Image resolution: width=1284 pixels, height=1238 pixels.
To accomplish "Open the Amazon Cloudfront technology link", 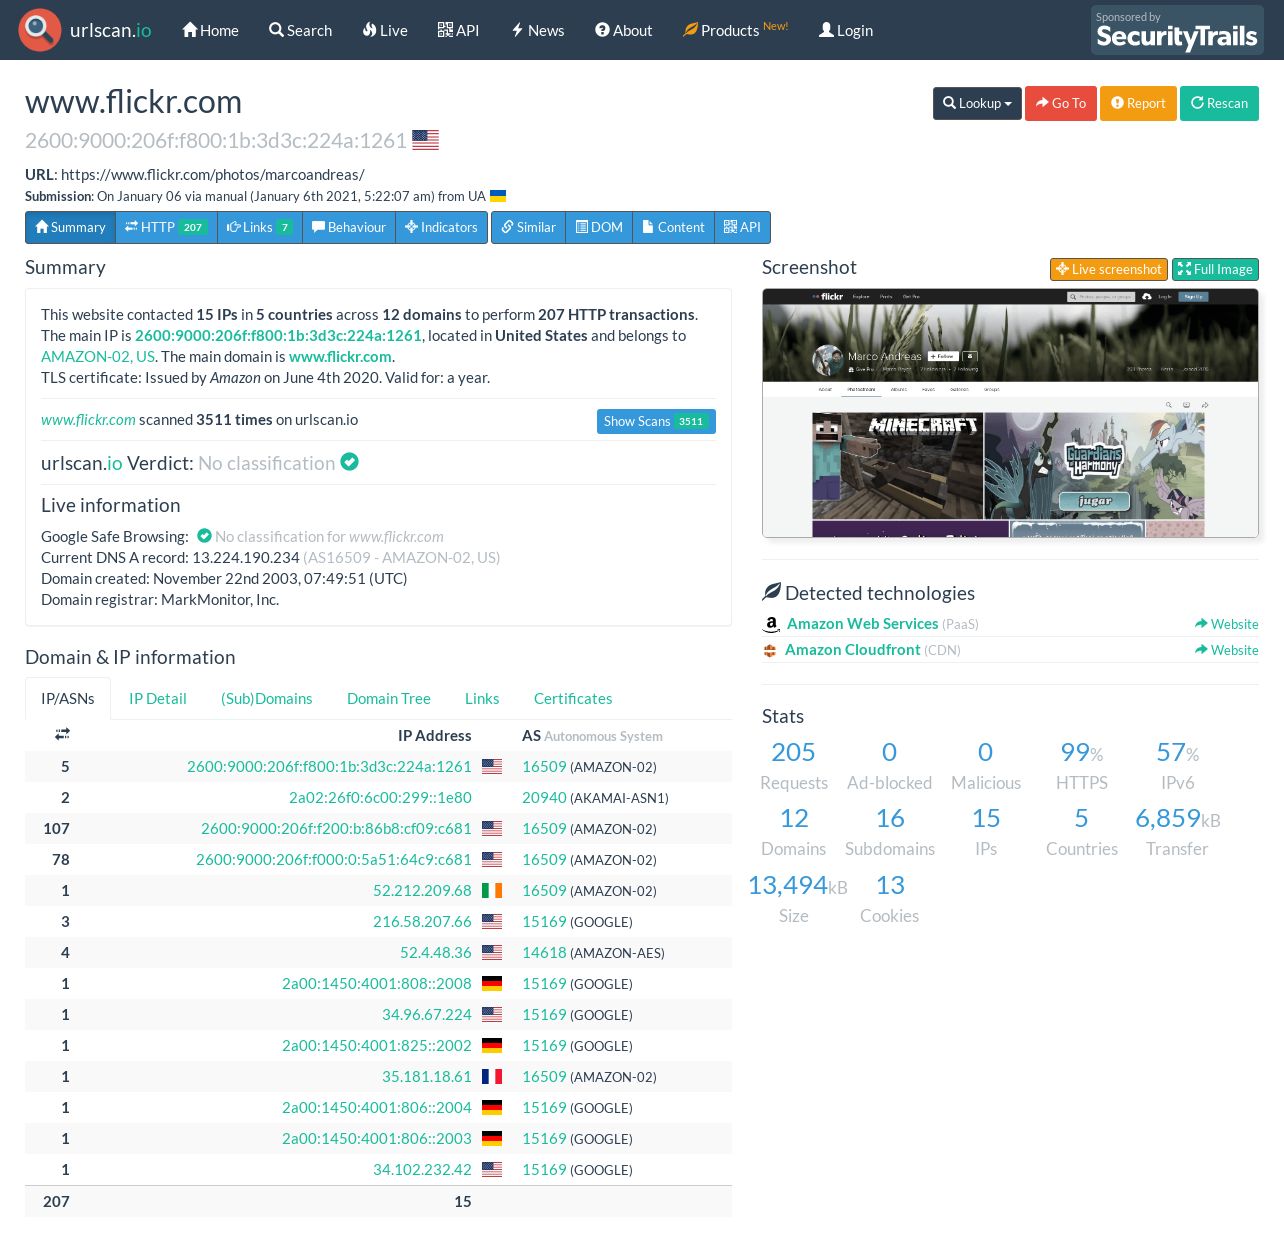I will pyautogui.click(x=852, y=650).
